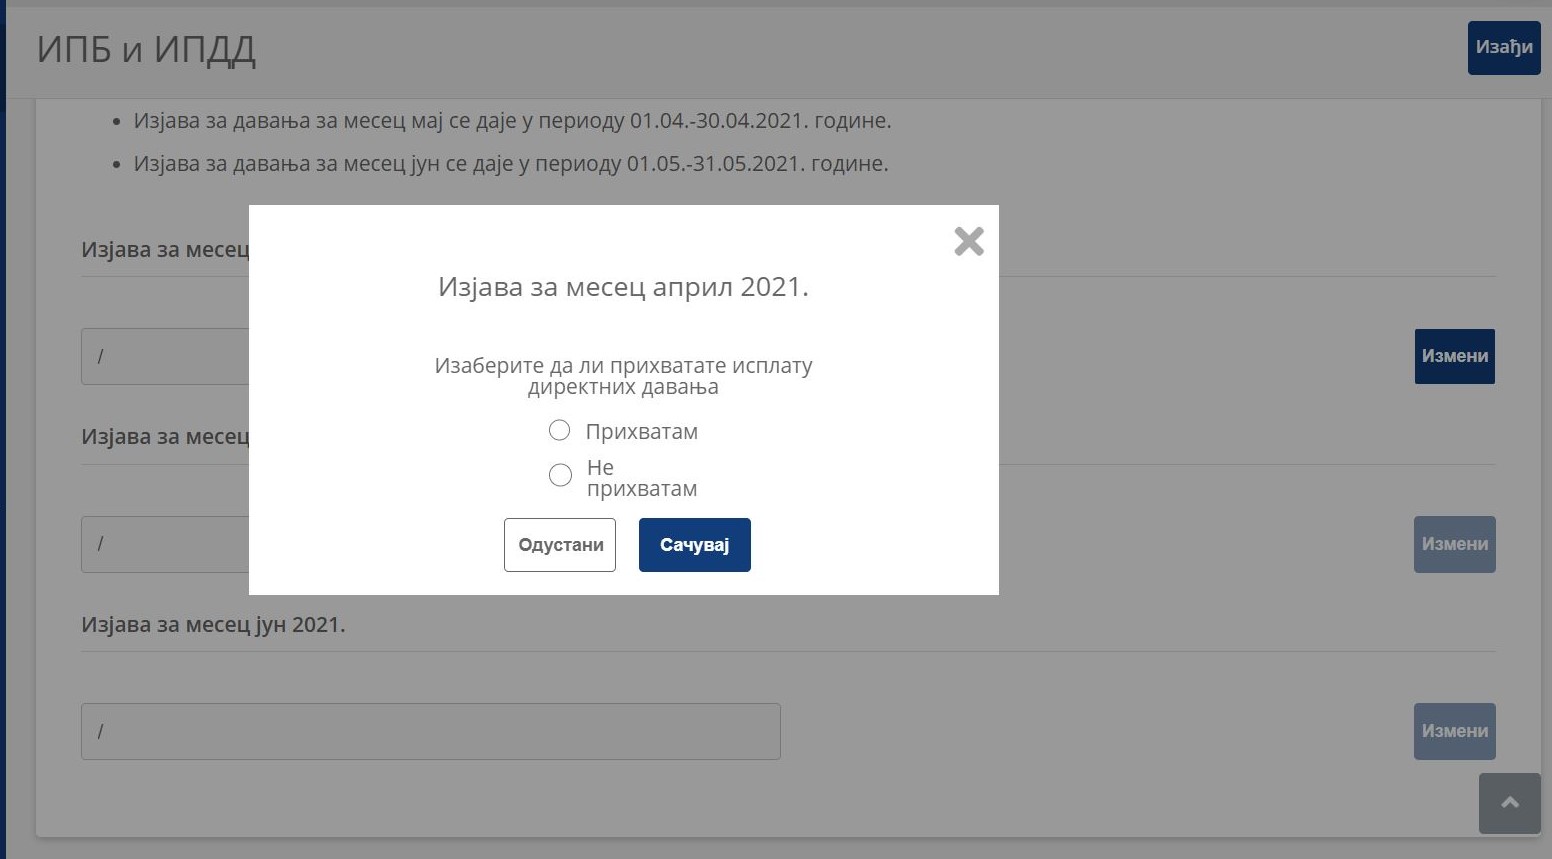Image resolution: width=1552 pixels, height=859 pixels.
Task: Select the Прихватам radio button
Action: tap(560, 430)
